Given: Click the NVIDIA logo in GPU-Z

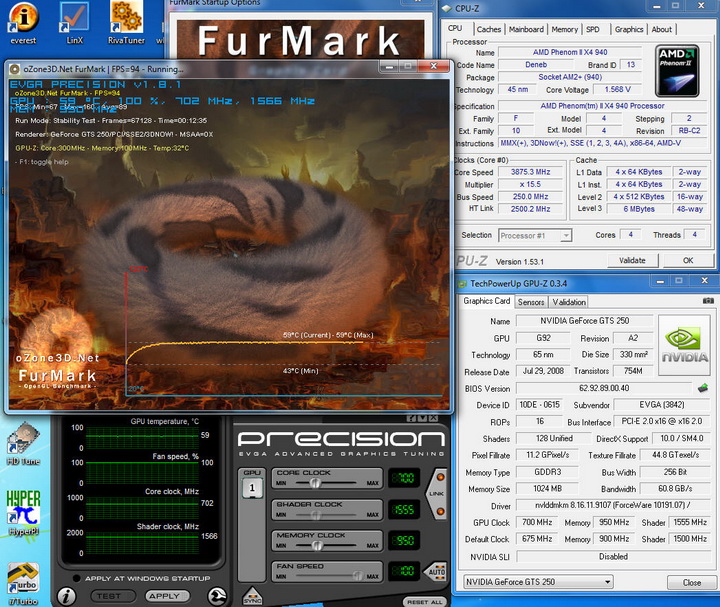Looking at the screenshot, I should 684,345.
